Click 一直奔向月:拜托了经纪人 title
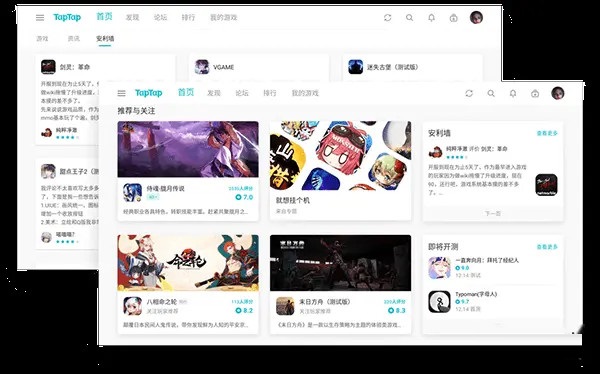The width and height of the screenshot is (600, 374). tap(487, 260)
